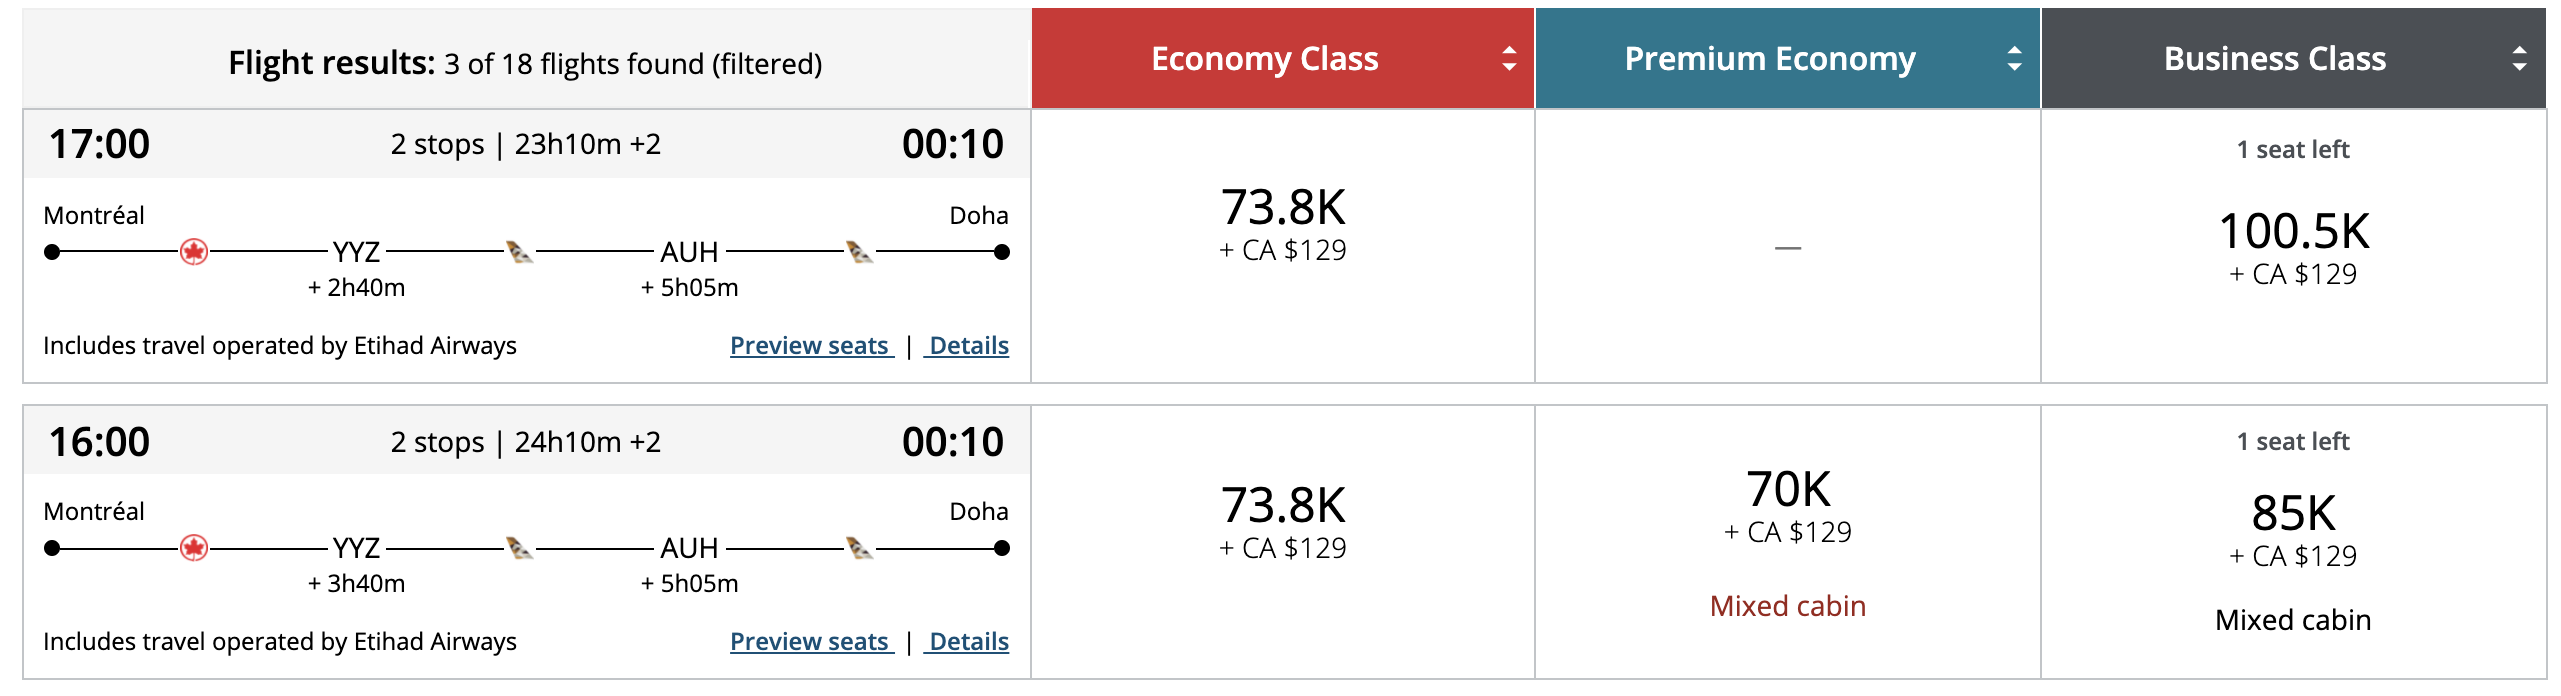
Task: Open Details for the 16:00 flight
Action: point(968,642)
